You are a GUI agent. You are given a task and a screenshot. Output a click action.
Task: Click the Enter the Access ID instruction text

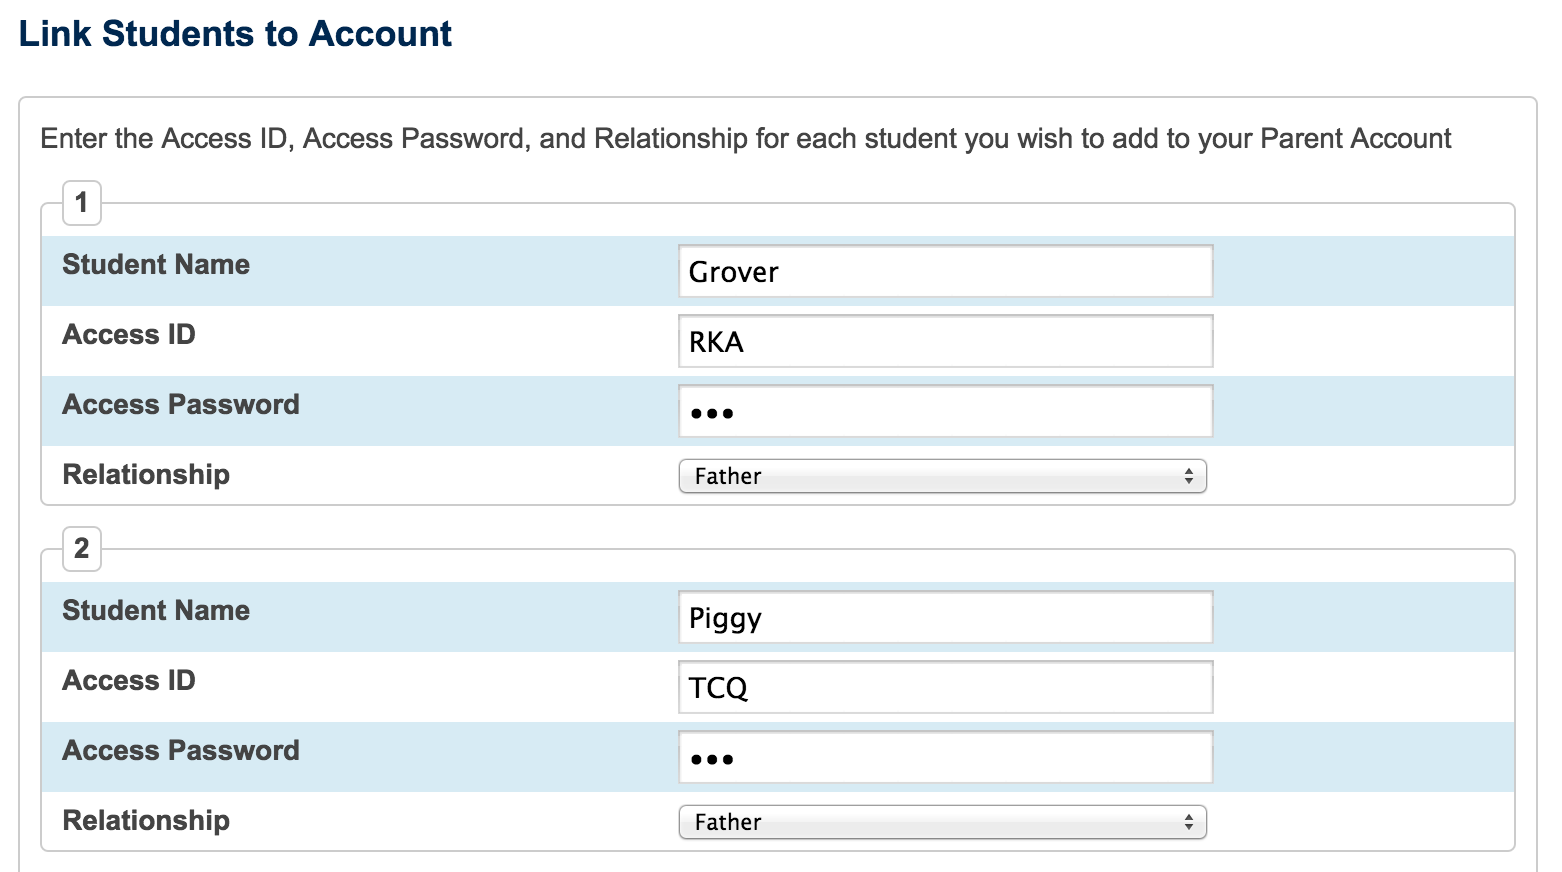click(745, 138)
